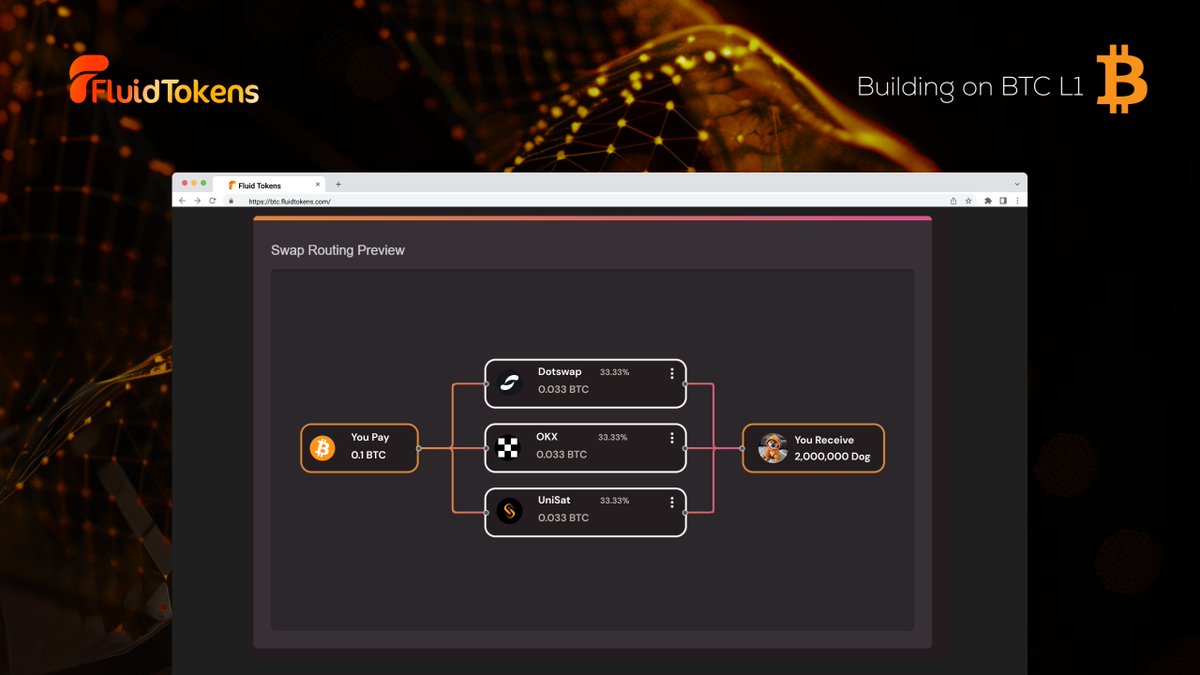1200x675 pixels.
Task: Click the share page icon in address bar
Action: 953,201
